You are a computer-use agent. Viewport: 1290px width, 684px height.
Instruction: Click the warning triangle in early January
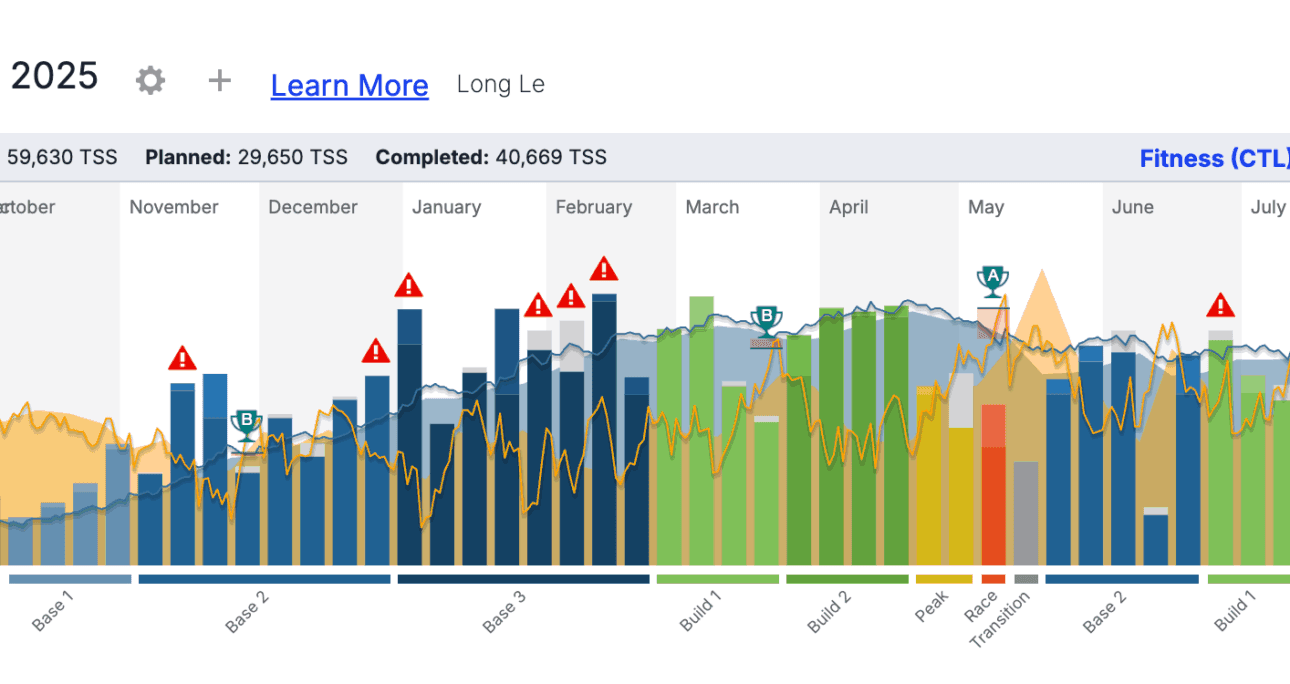pos(408,287)
